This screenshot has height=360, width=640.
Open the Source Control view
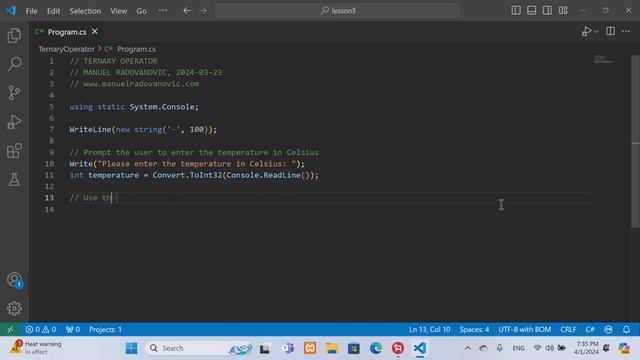(14, 93)
